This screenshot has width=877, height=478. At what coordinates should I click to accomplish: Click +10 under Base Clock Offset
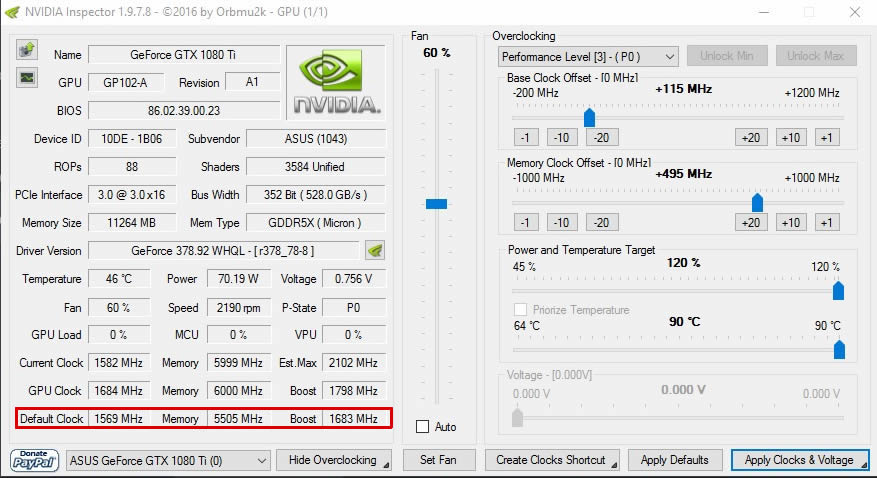pos(791,137)
